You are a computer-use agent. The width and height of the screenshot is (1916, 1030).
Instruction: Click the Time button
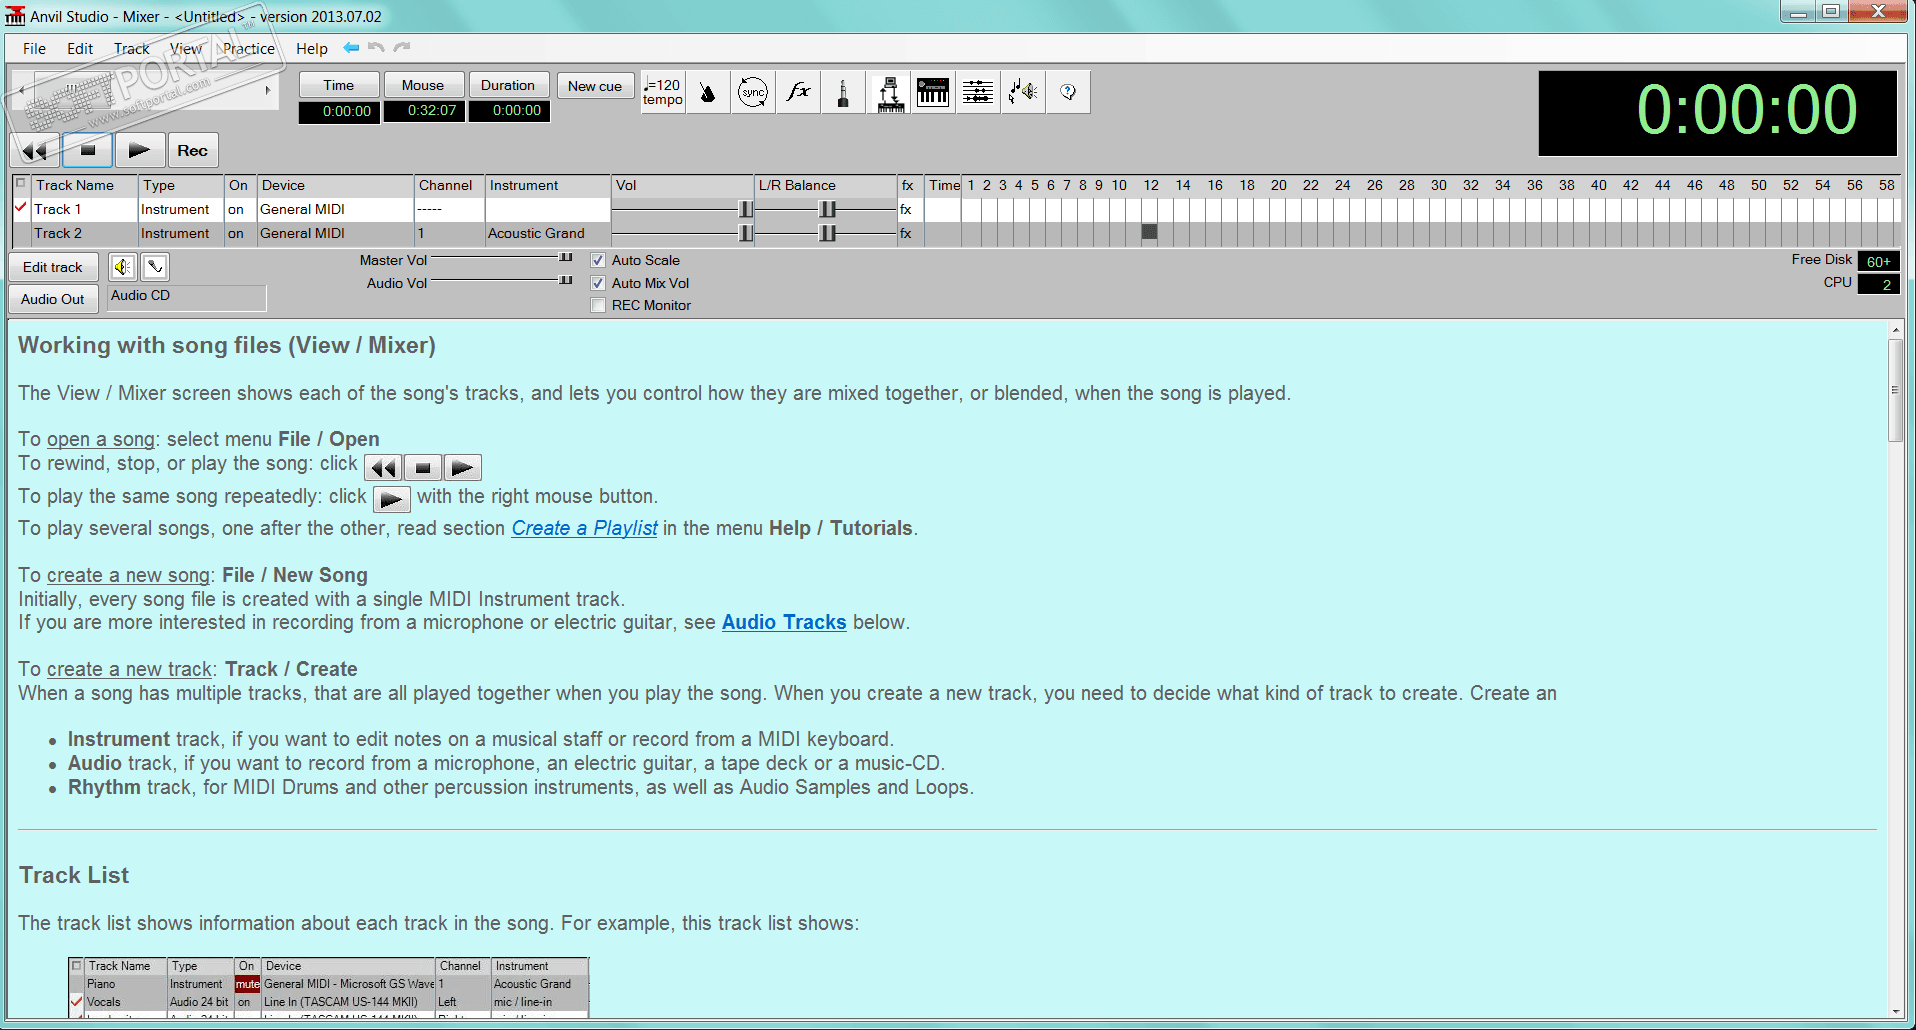pyautogui.click(x=339, y=85)
